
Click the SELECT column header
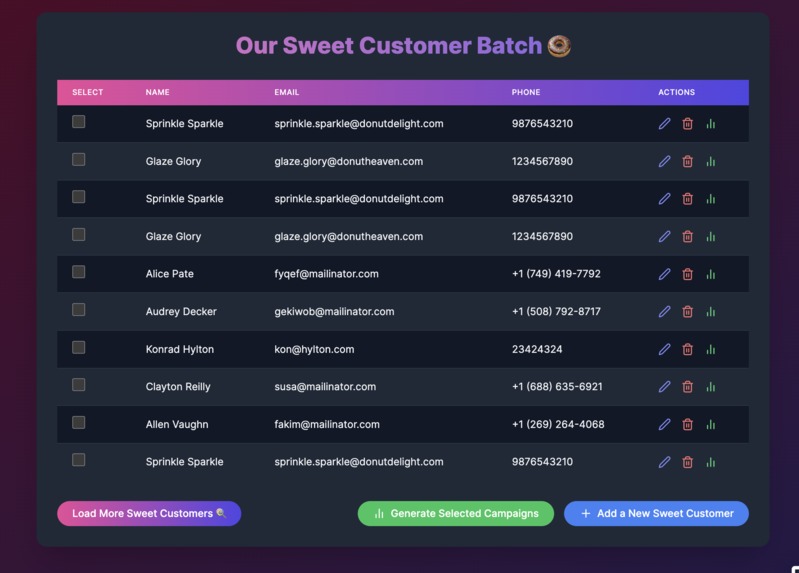point(88,92)
